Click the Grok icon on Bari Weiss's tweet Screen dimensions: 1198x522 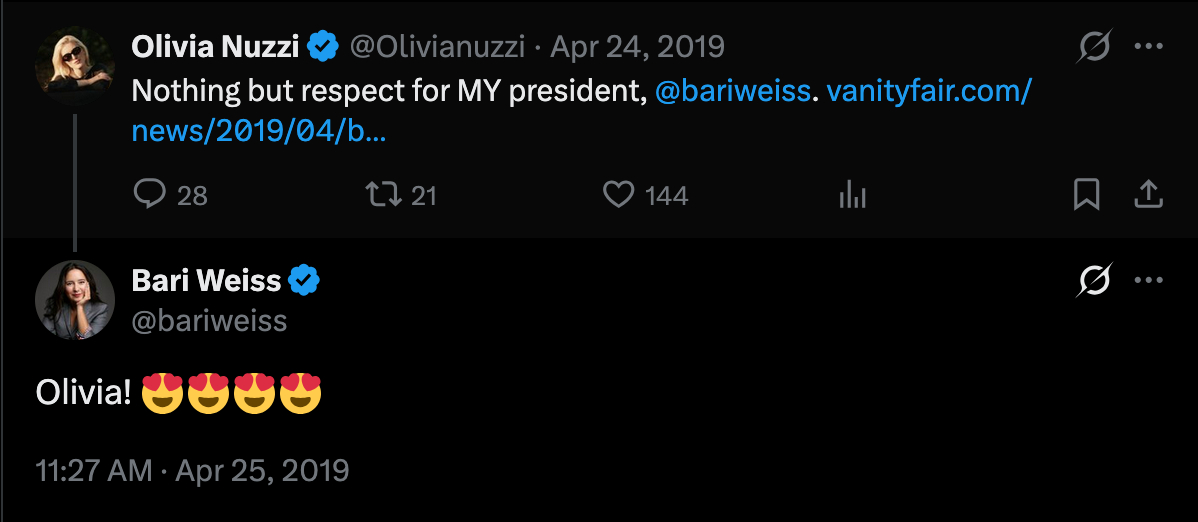[1095, 282]
